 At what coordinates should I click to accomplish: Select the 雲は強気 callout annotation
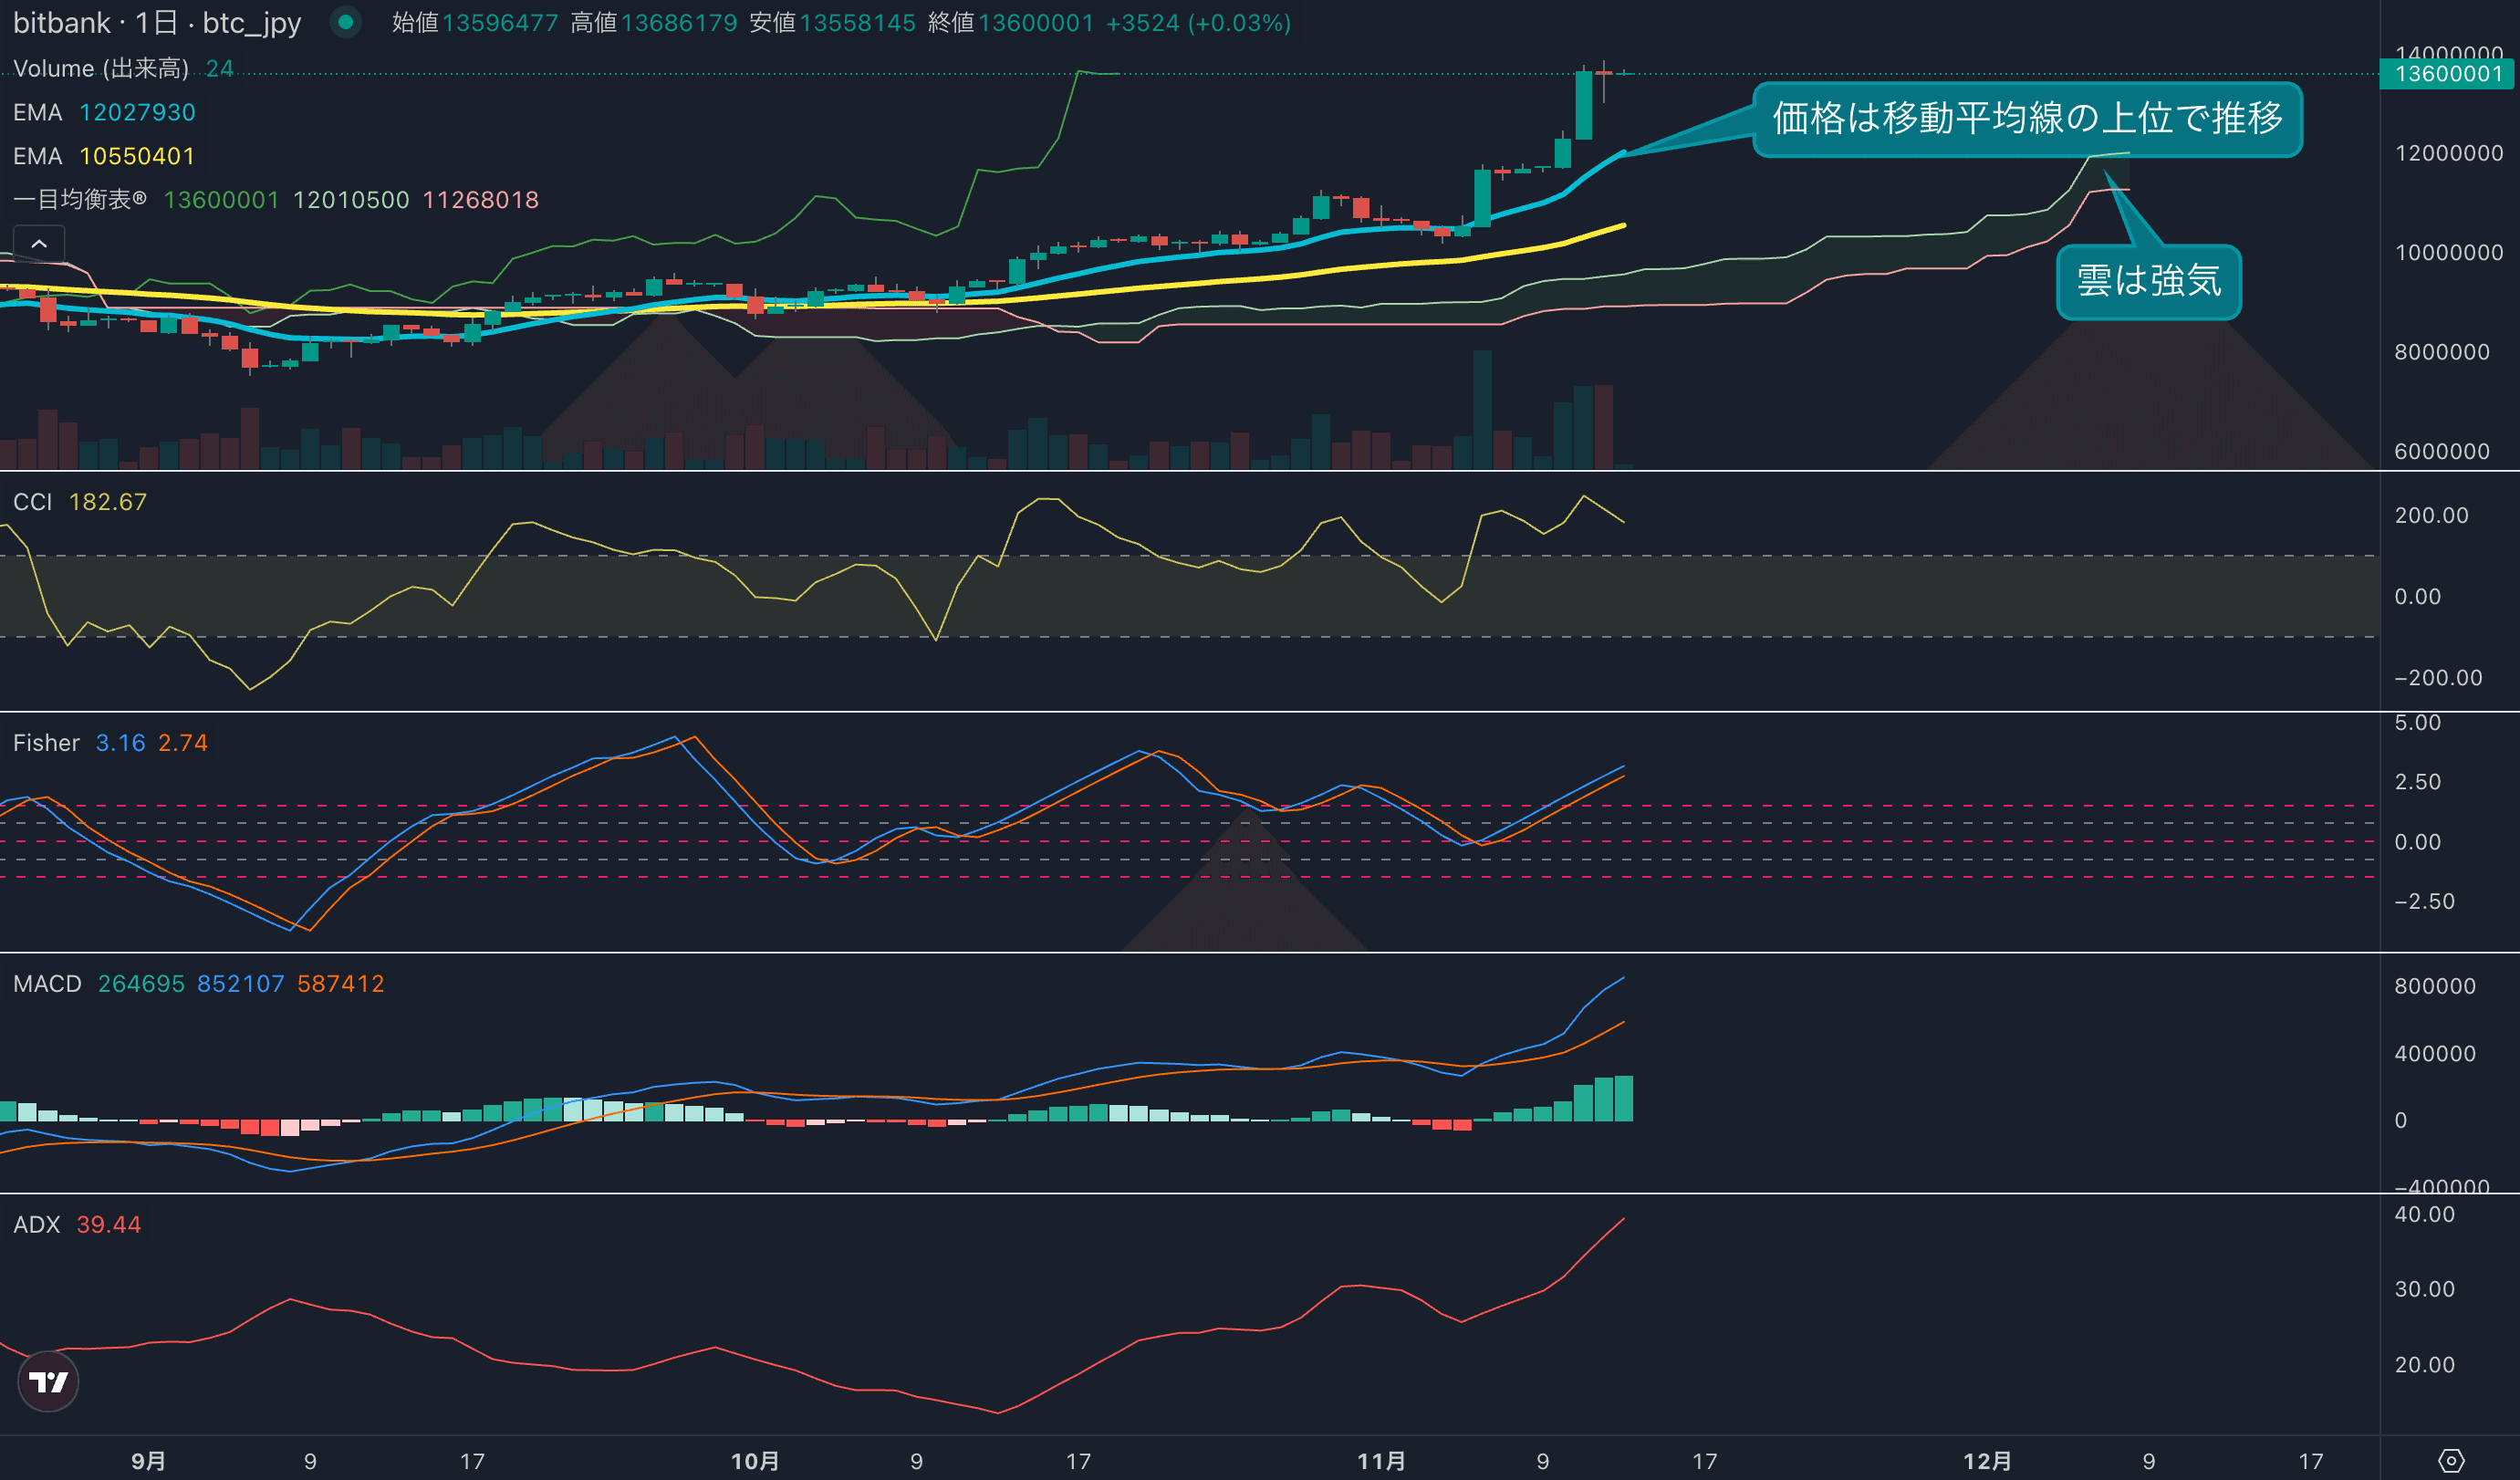(2148, 281)
